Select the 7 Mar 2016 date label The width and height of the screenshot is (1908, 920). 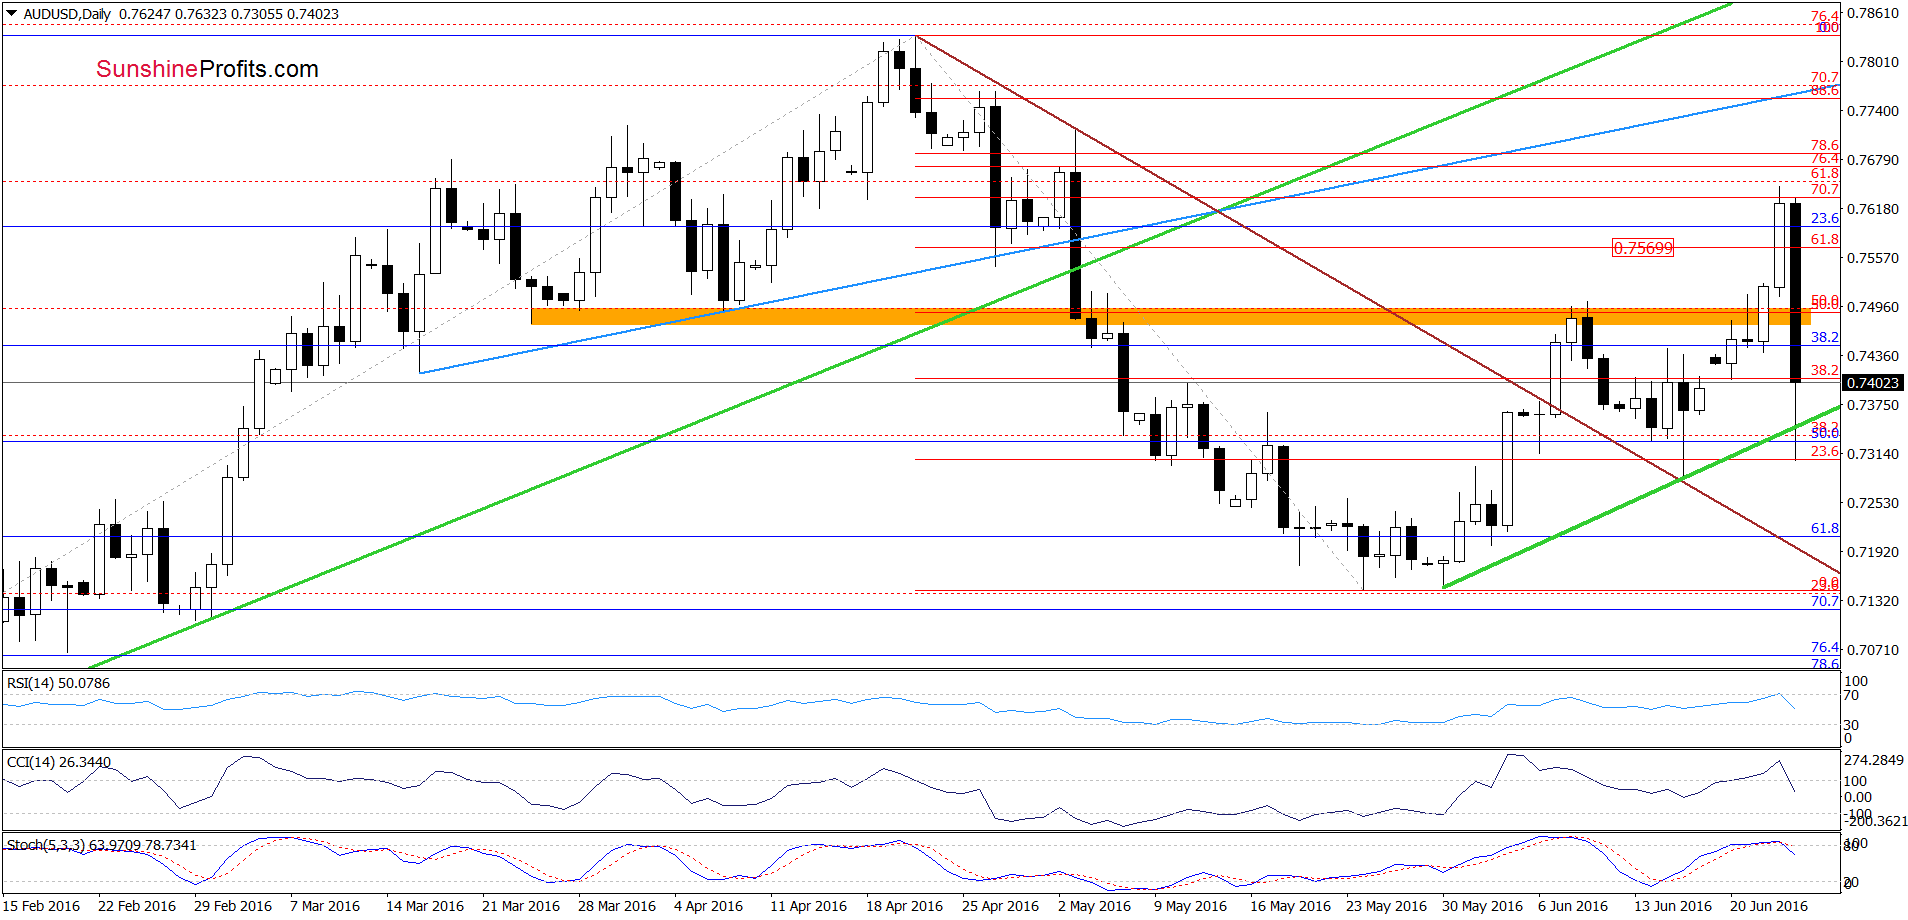(325, 906)
